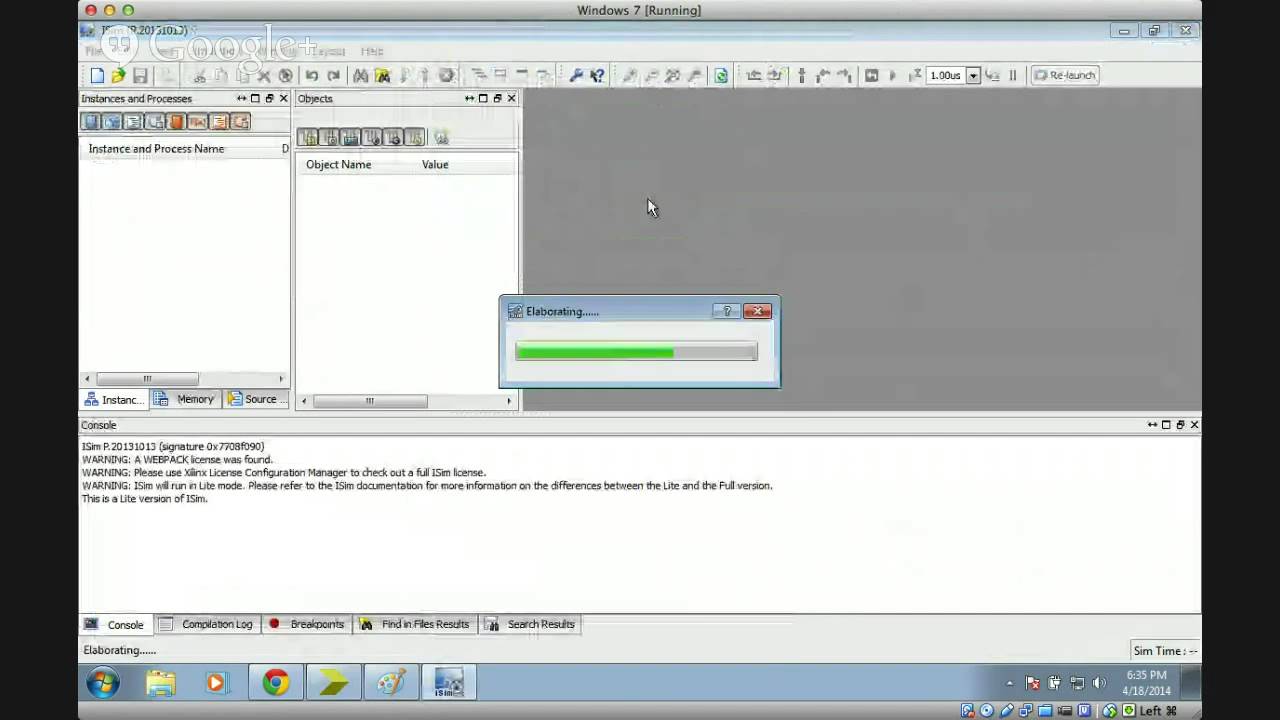Open the Search Results tab
1280x720 pixels.
pyautogui.click(x=531, y=624)
